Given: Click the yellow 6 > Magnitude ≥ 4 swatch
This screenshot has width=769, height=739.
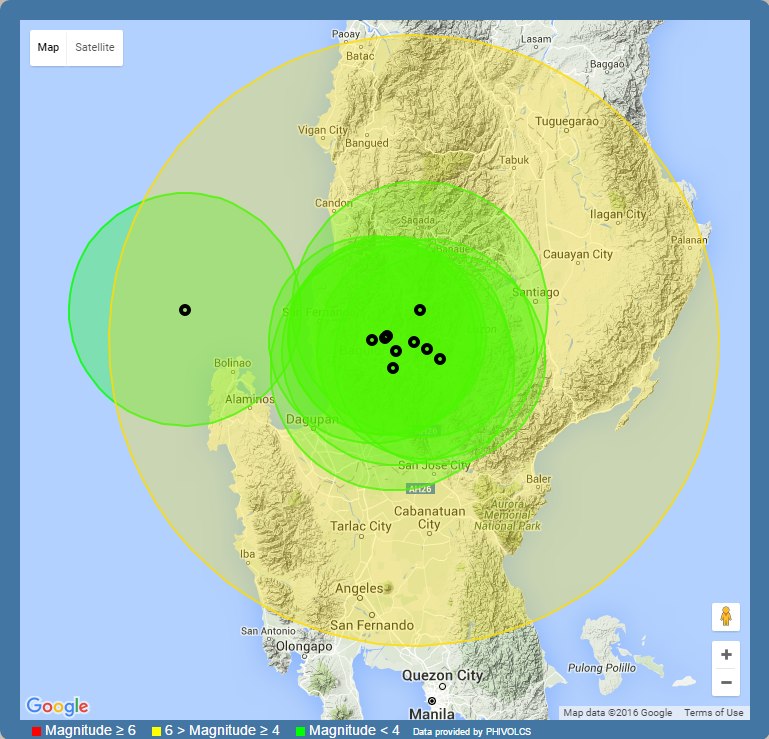Looking at the screenshot, I should [x=156, y=732].
